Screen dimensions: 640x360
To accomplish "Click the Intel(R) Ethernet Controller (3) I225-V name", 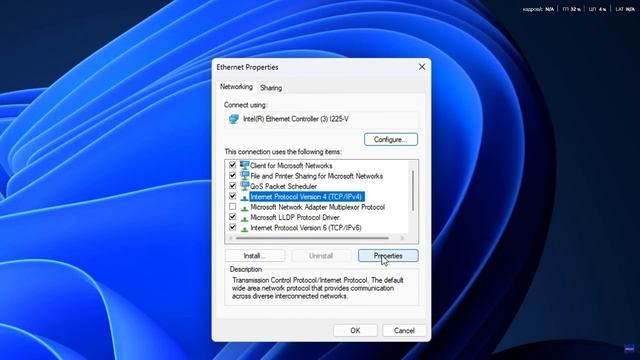I will click(296, 119).
